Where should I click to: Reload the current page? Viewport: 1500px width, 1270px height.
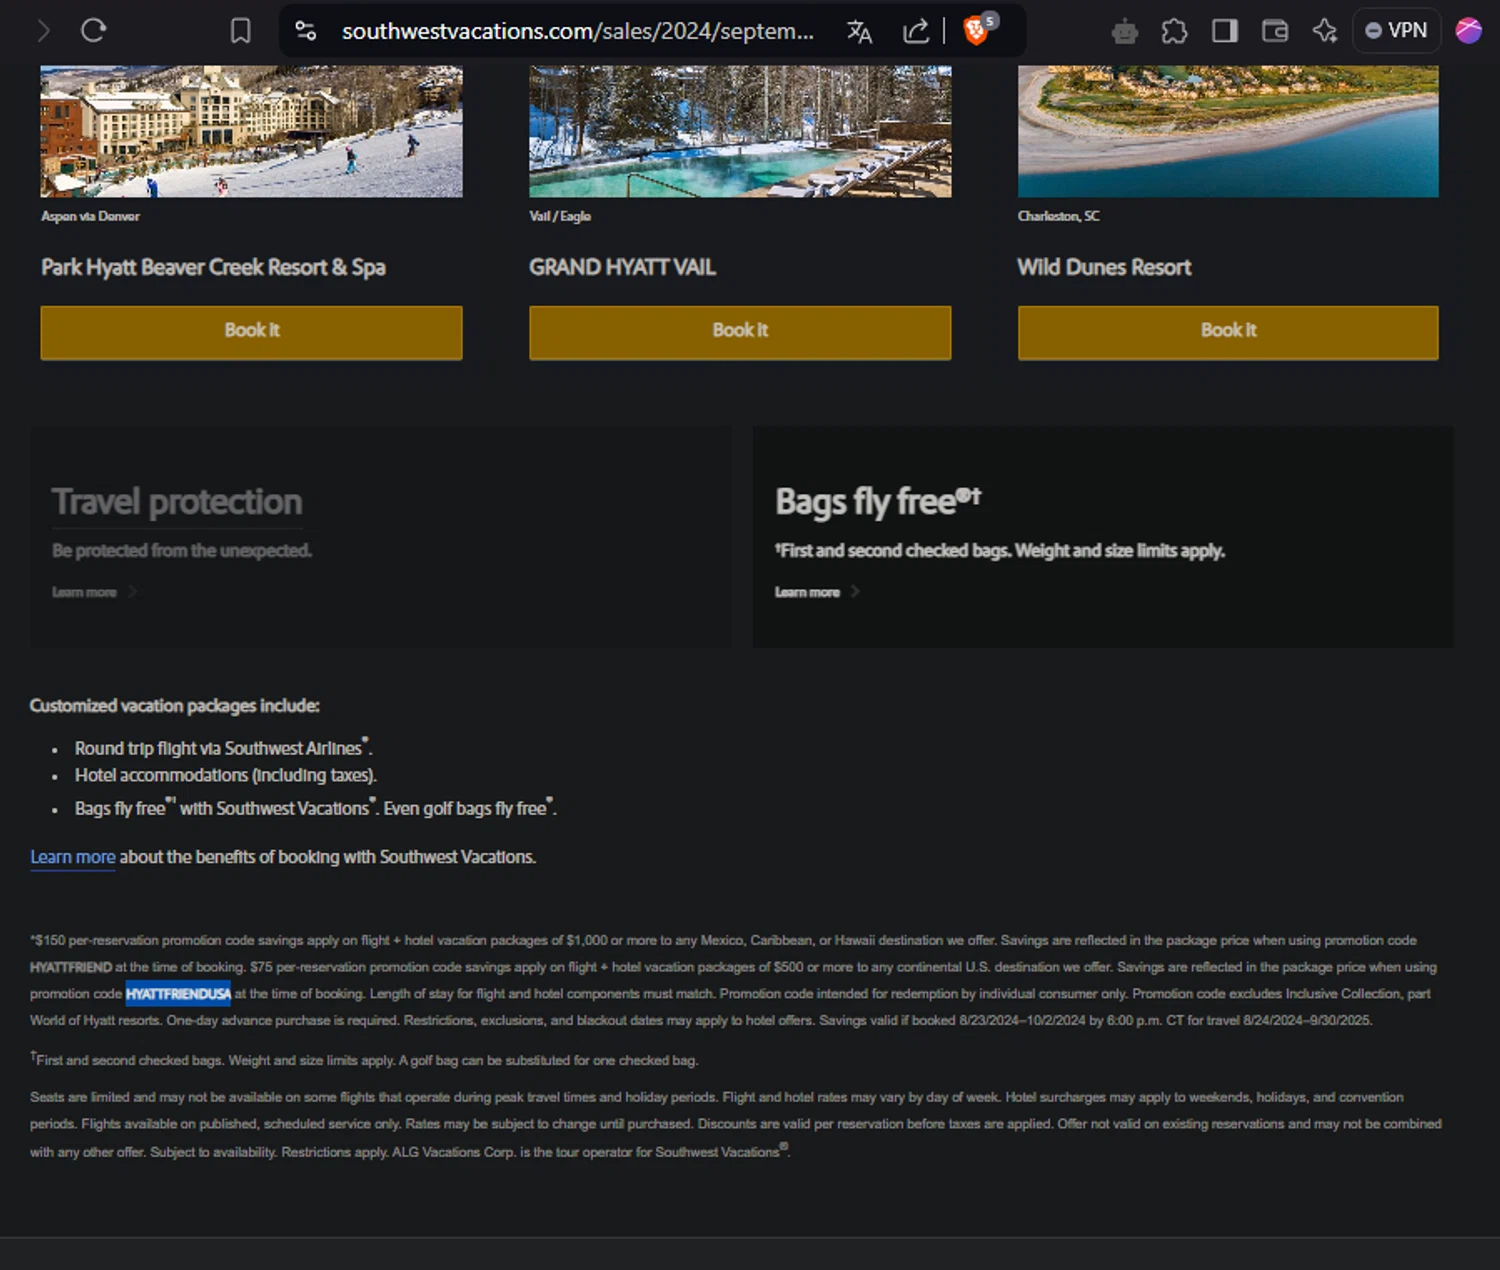[x=94, y=31]
